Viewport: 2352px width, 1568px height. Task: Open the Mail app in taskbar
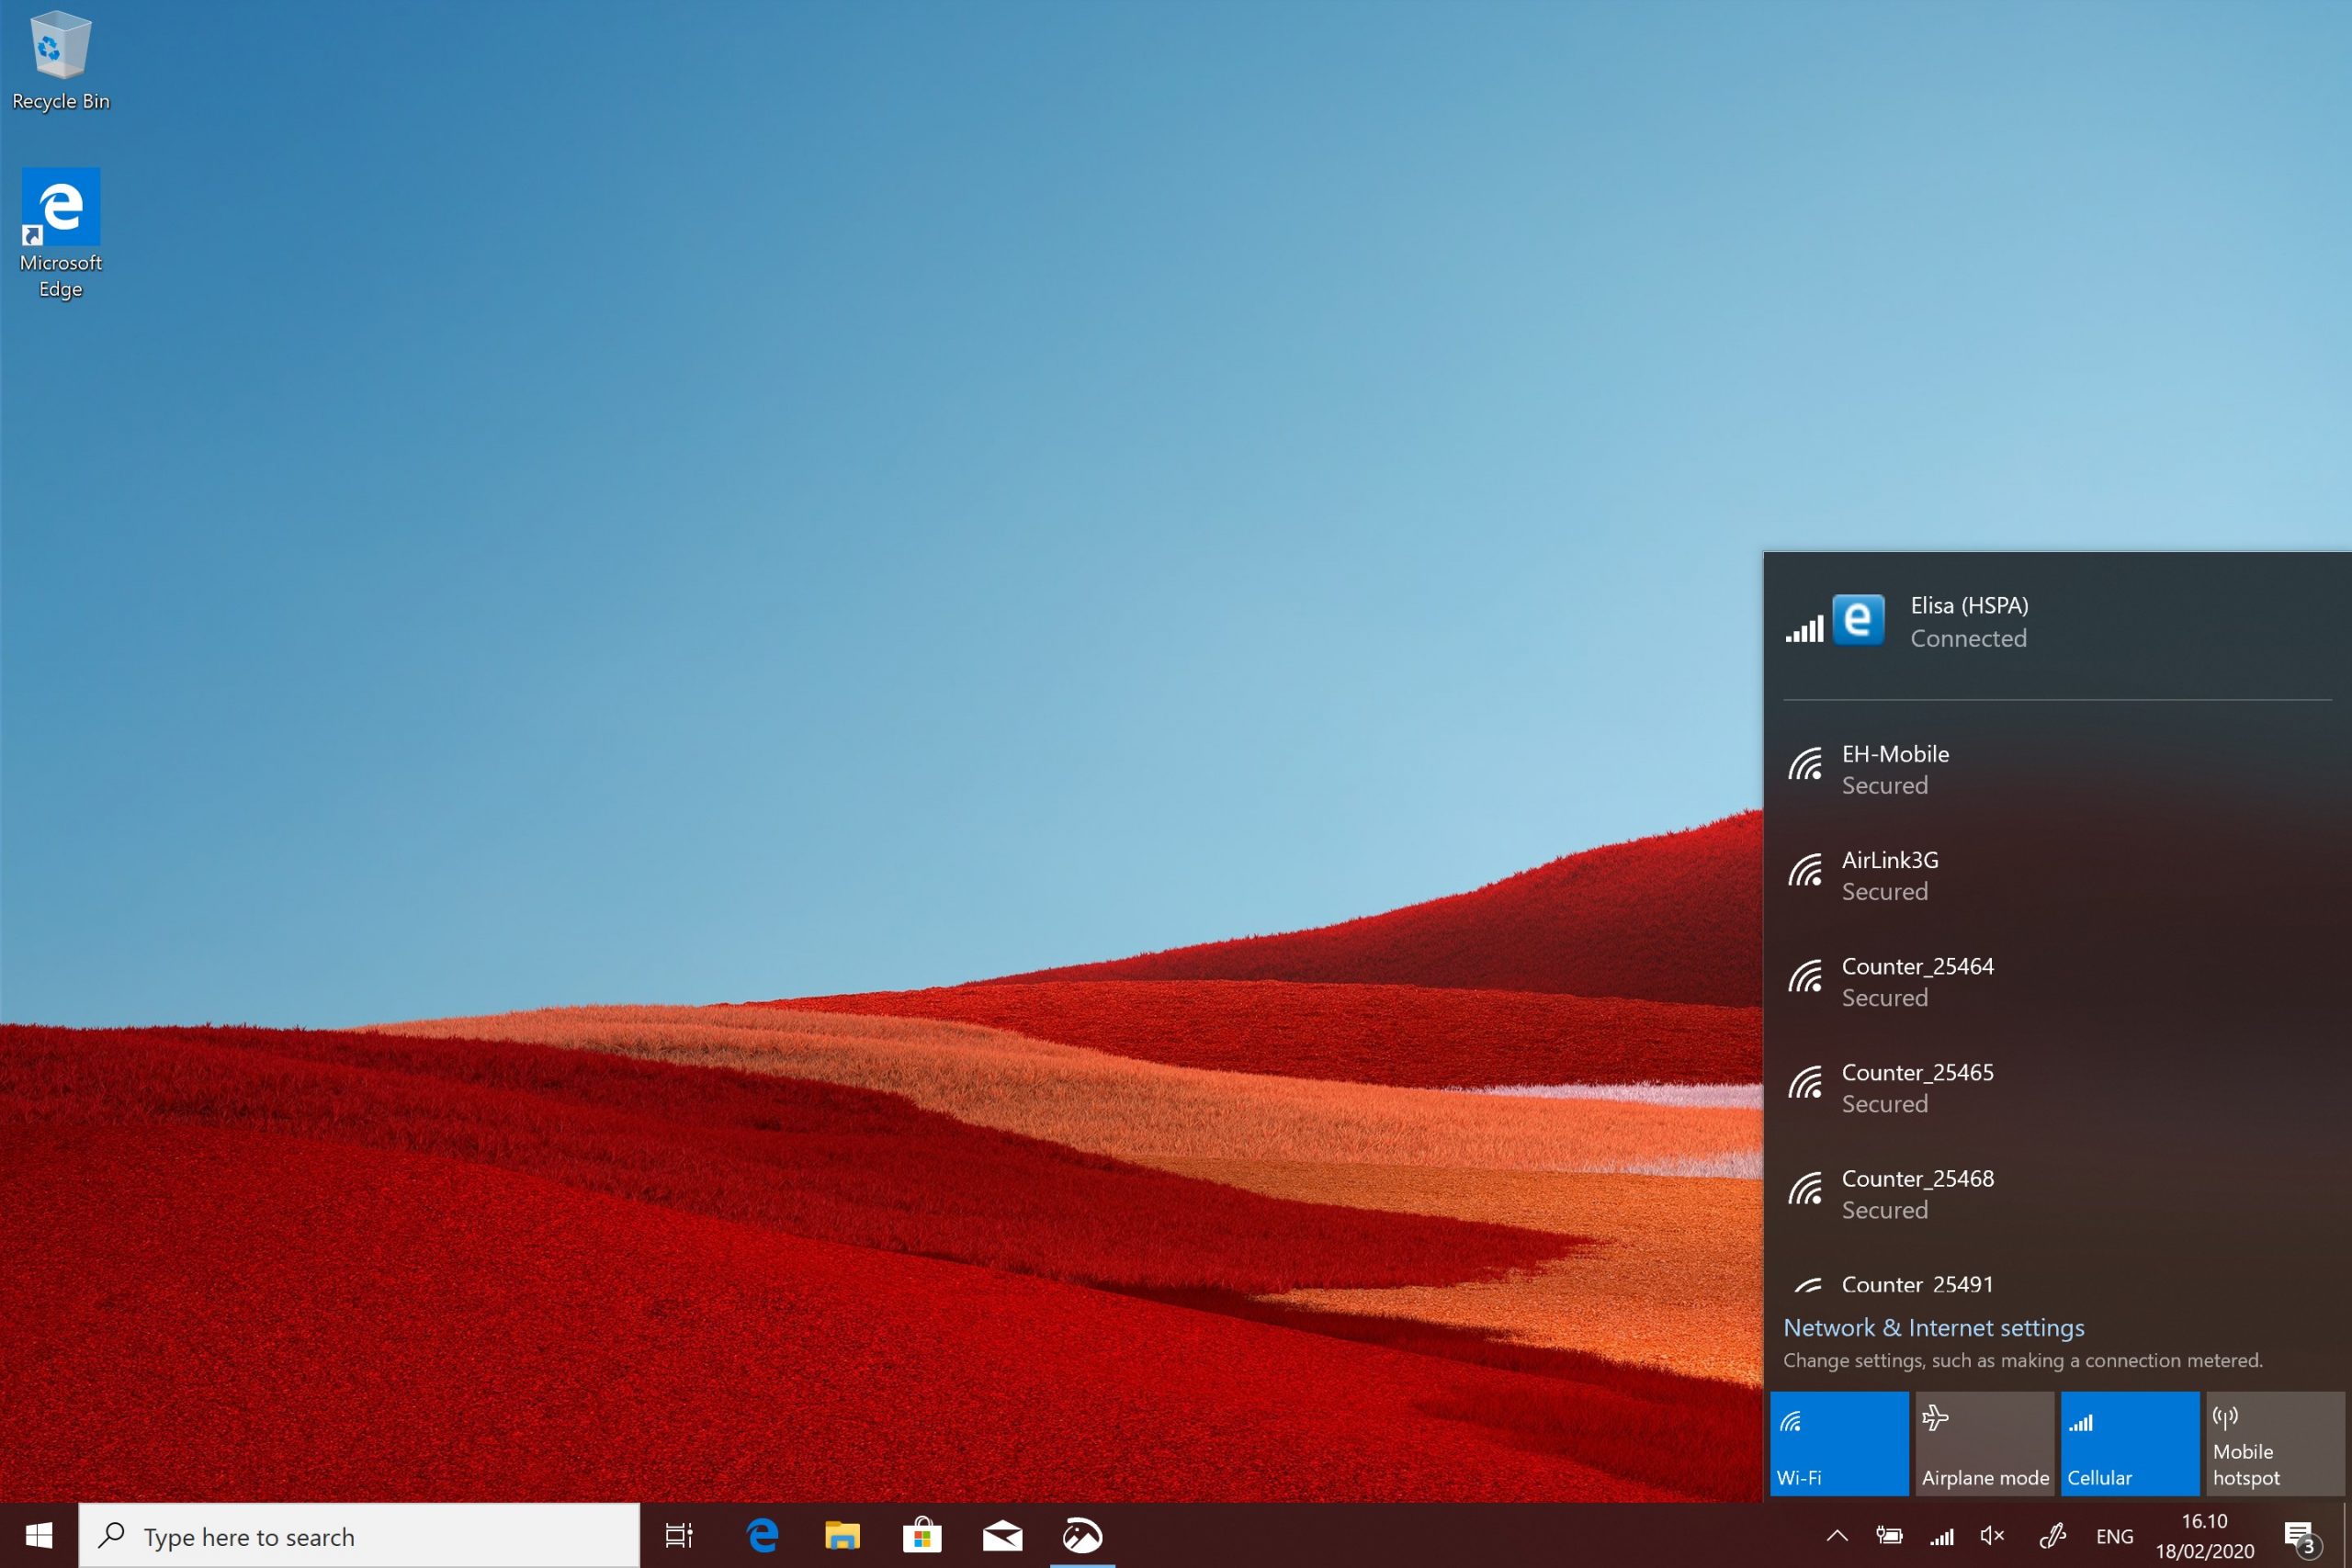(x=1002, y=1535)
